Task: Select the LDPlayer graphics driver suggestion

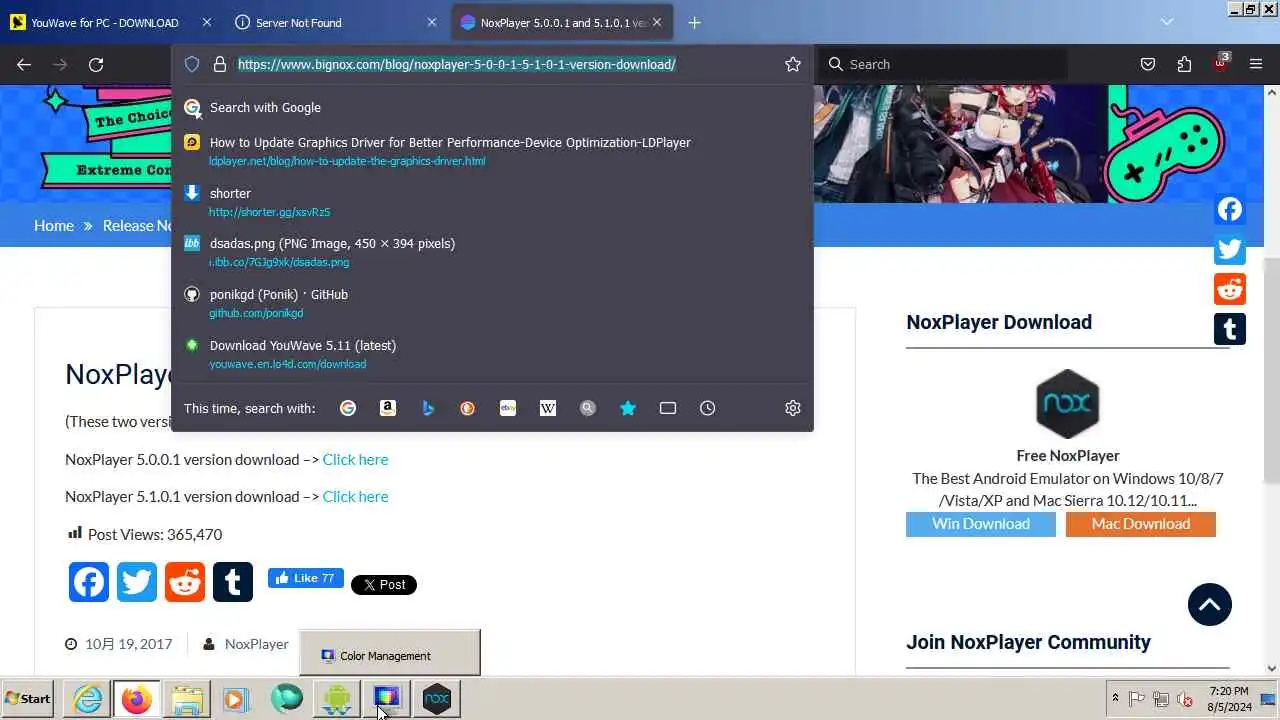Action: 492,151
